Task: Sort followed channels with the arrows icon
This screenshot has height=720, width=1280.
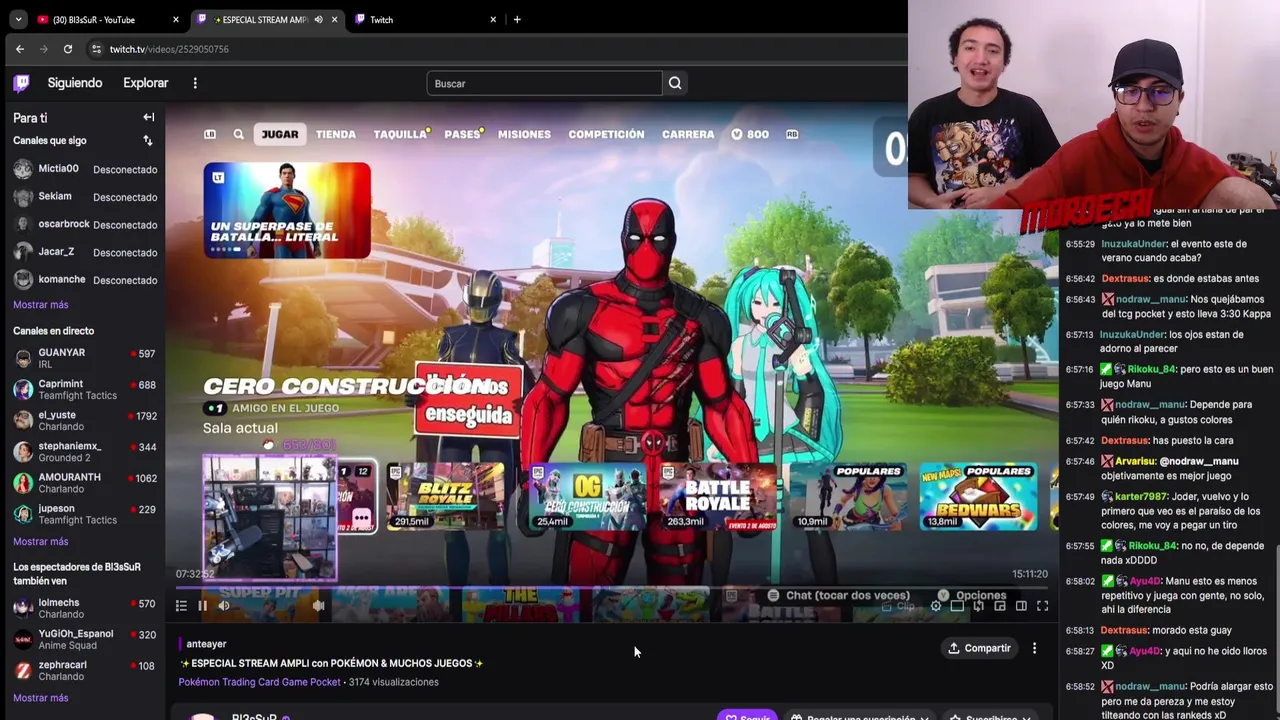Action: (x=148, y=141)
